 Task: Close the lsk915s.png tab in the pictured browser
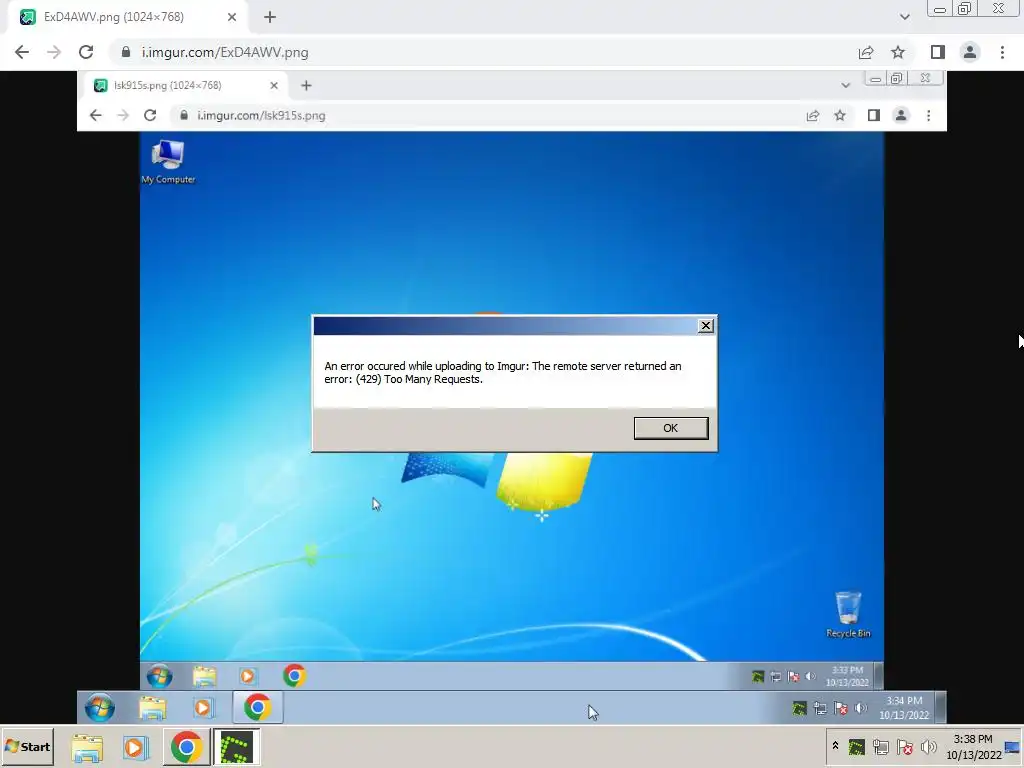(x=274, y=85)
